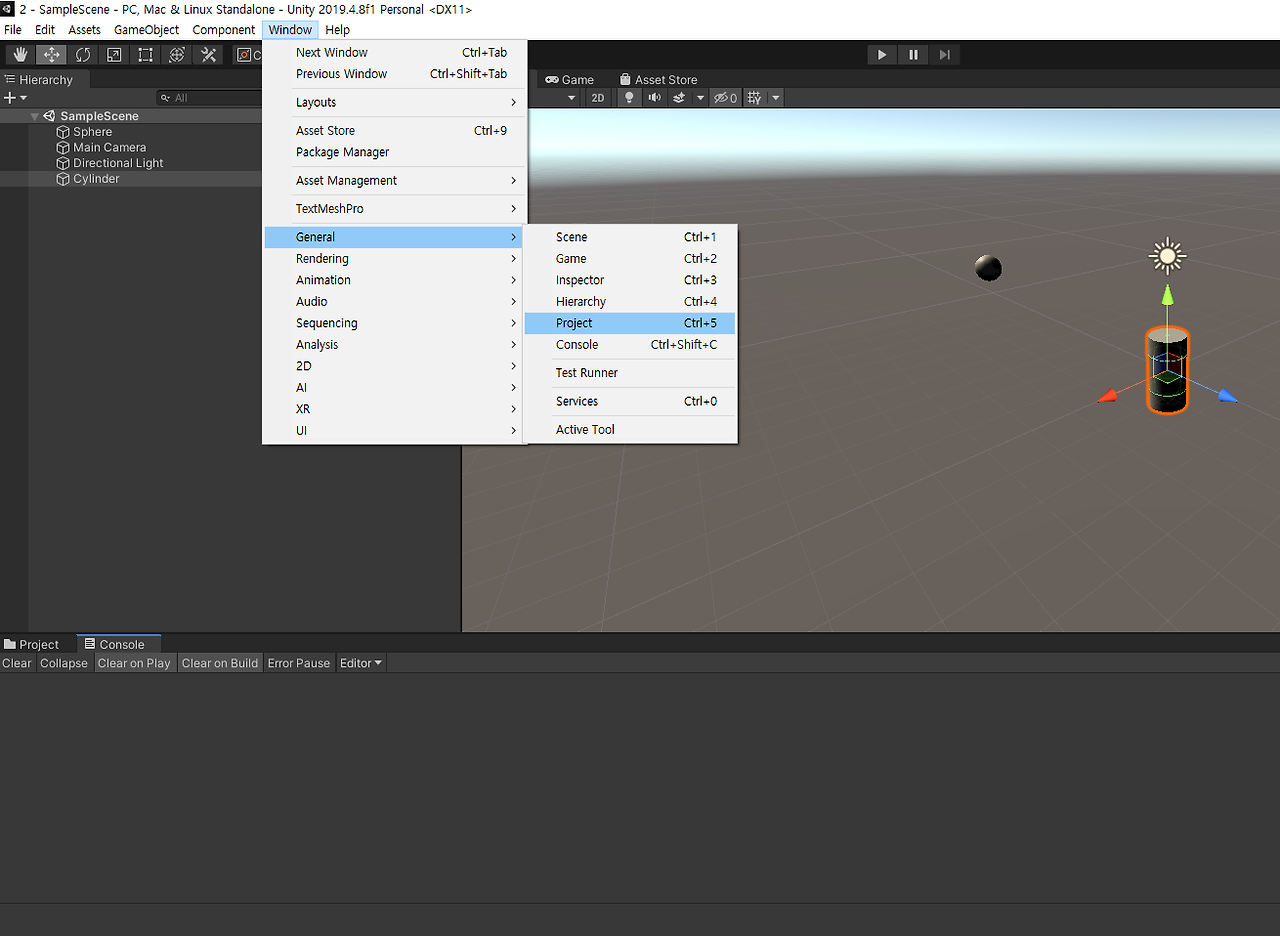The image size is (1280, 936).
Task: Open effects dropdown arrow beside effects icon
Action: (700, 98)
